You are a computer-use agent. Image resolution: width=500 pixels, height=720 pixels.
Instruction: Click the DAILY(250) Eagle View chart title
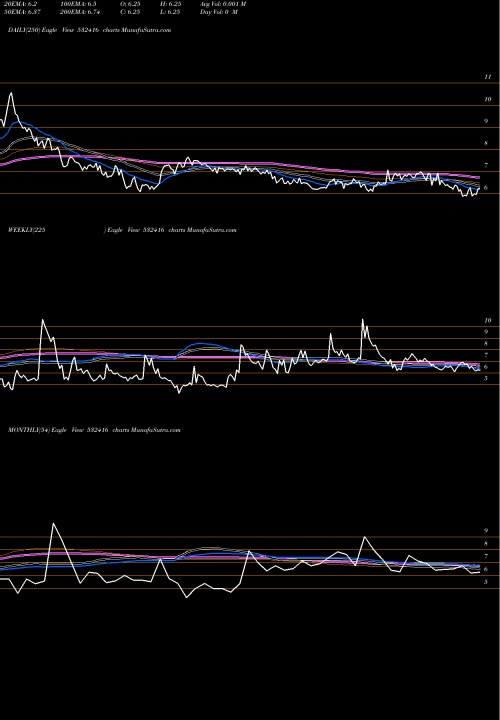tap(90, 30)
